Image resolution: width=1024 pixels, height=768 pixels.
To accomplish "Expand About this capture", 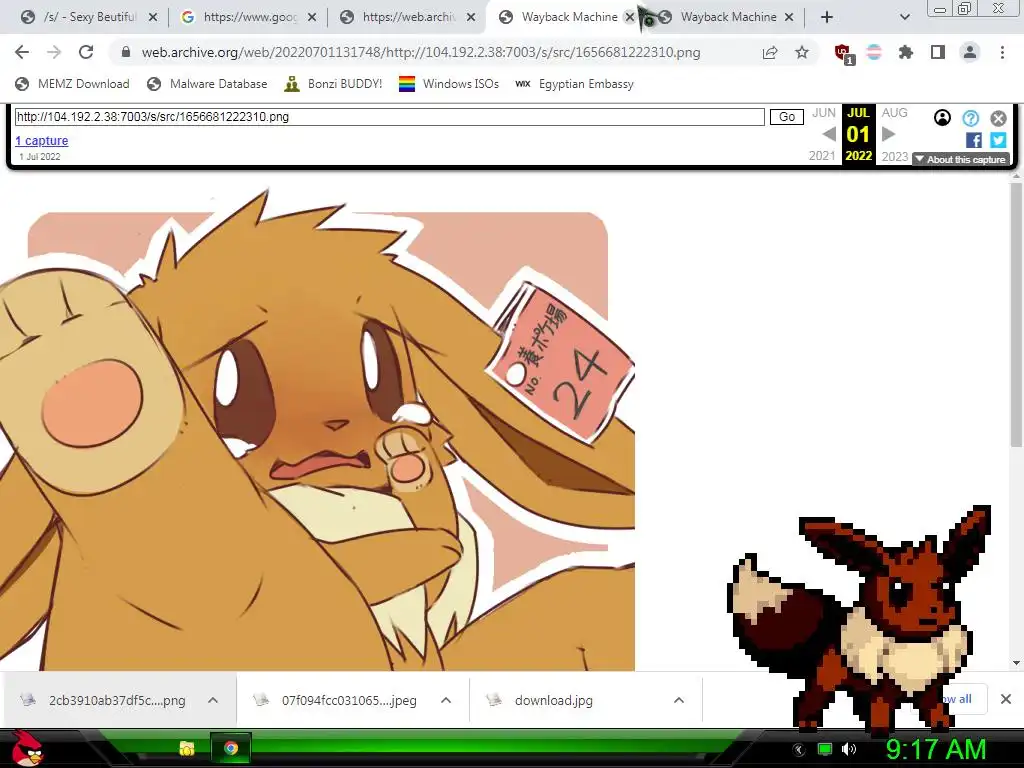I will coord(961,159).
